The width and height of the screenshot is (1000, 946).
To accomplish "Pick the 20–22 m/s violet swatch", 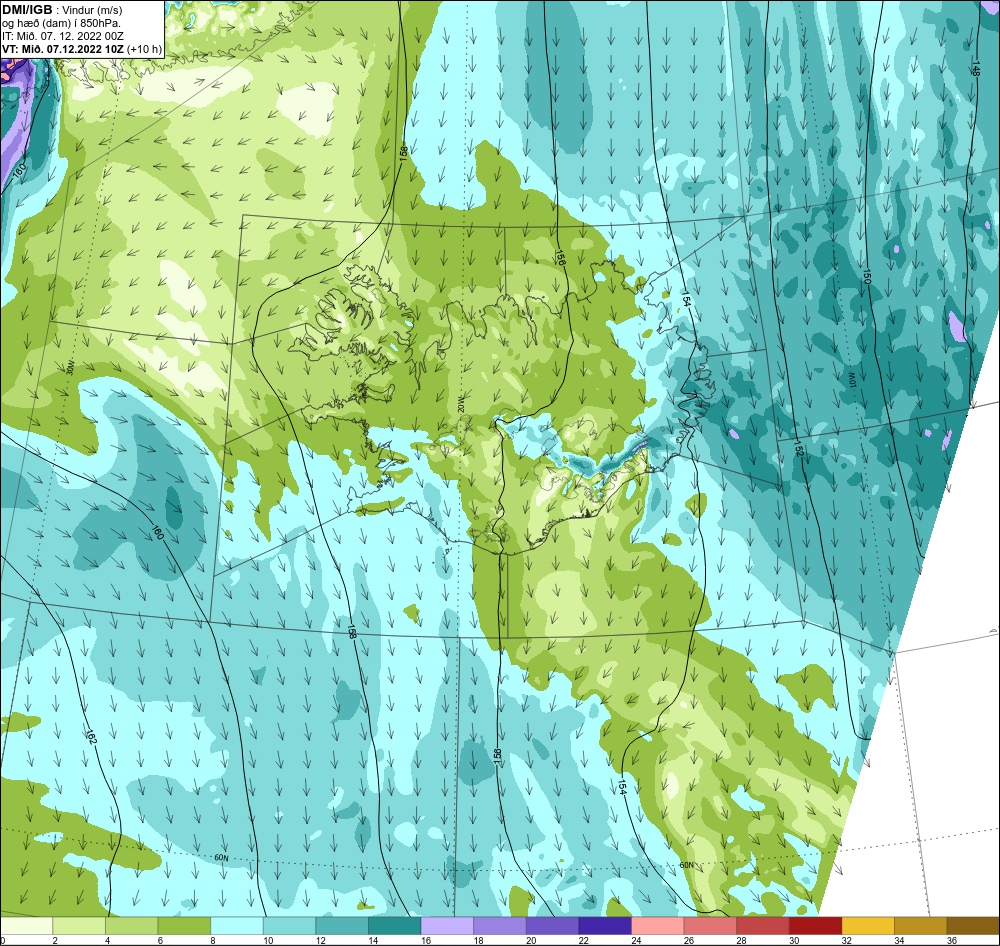I will tap(552, 926).
